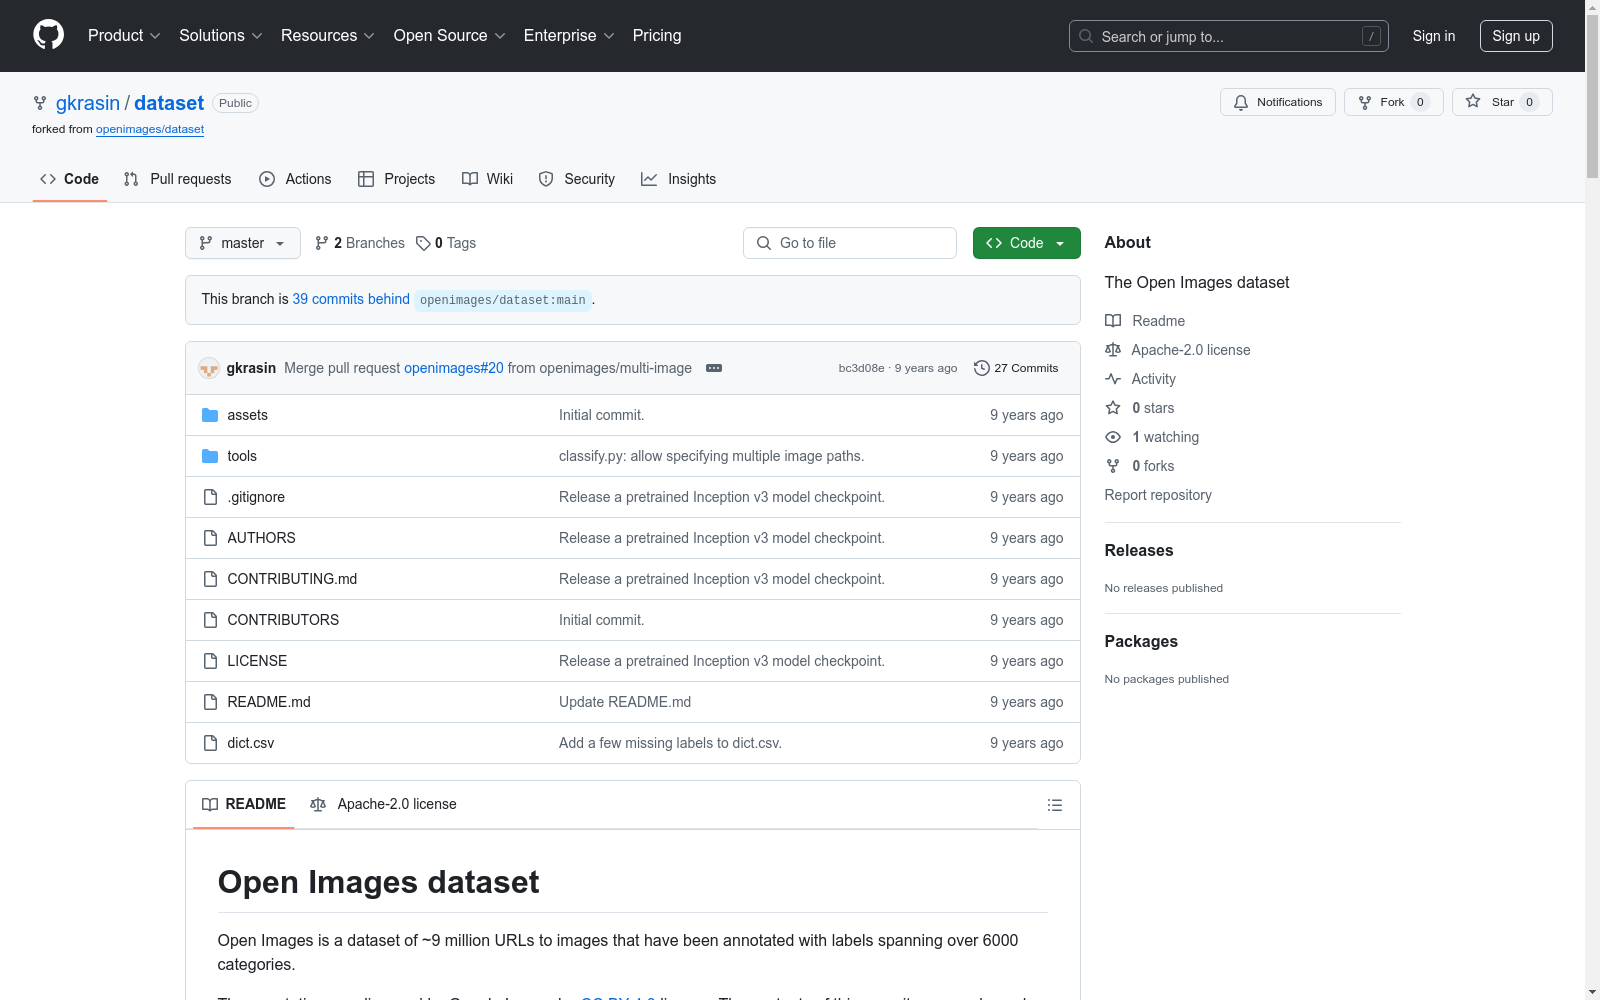This screenshot has width=1600, height=1000.
Task: Open the CONTRIBUTING.md file
Action: [292, 579]
